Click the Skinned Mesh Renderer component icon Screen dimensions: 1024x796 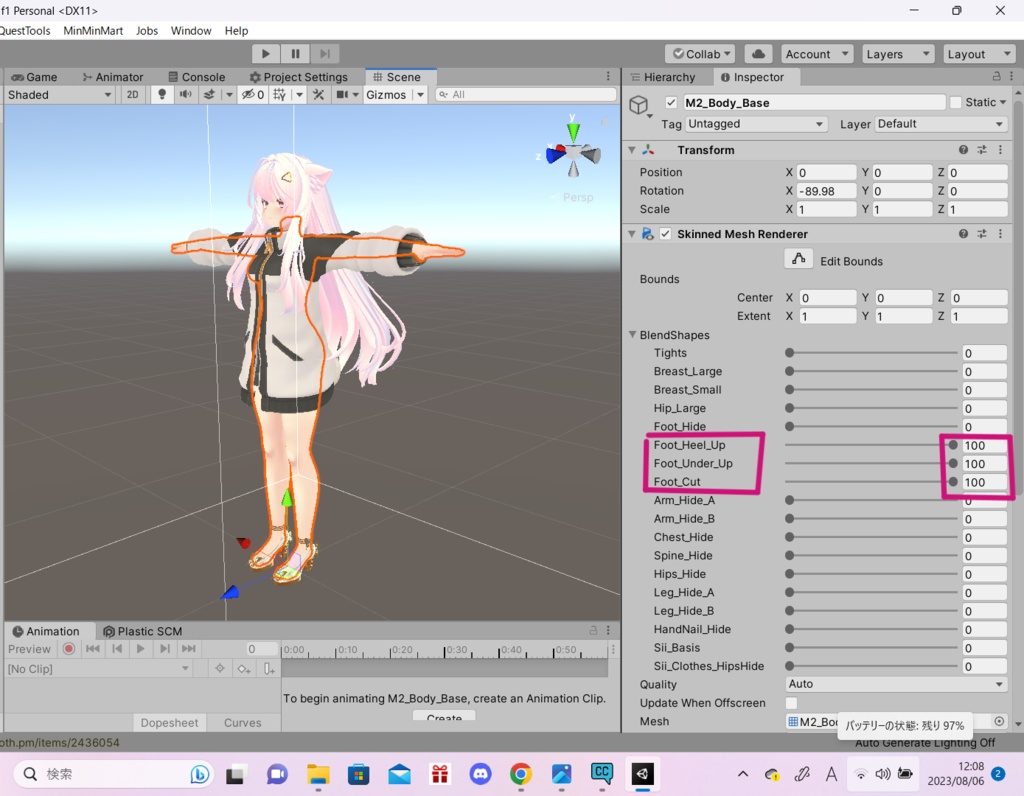click(x=649, y=233)
